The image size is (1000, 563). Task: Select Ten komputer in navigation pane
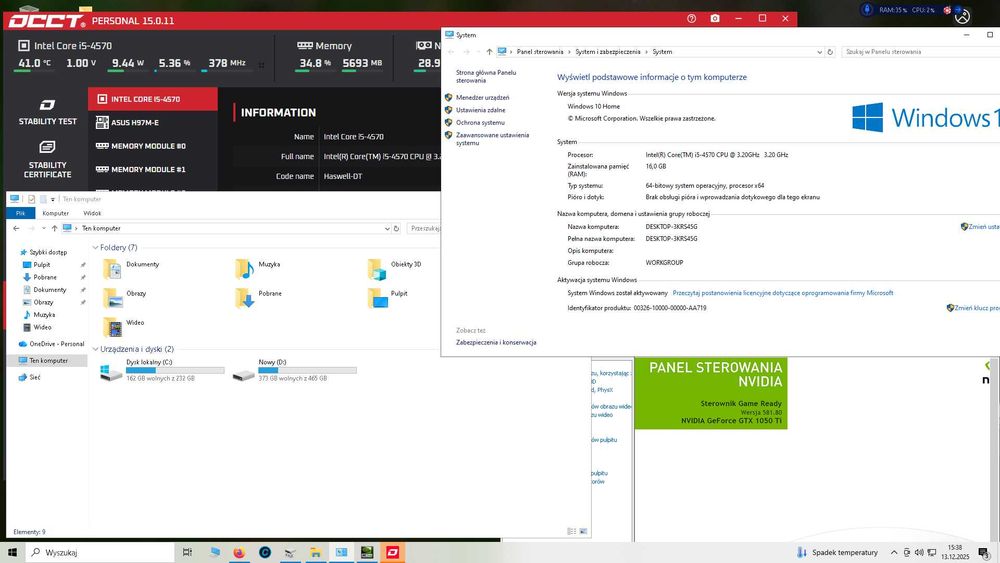click(48, 360)
